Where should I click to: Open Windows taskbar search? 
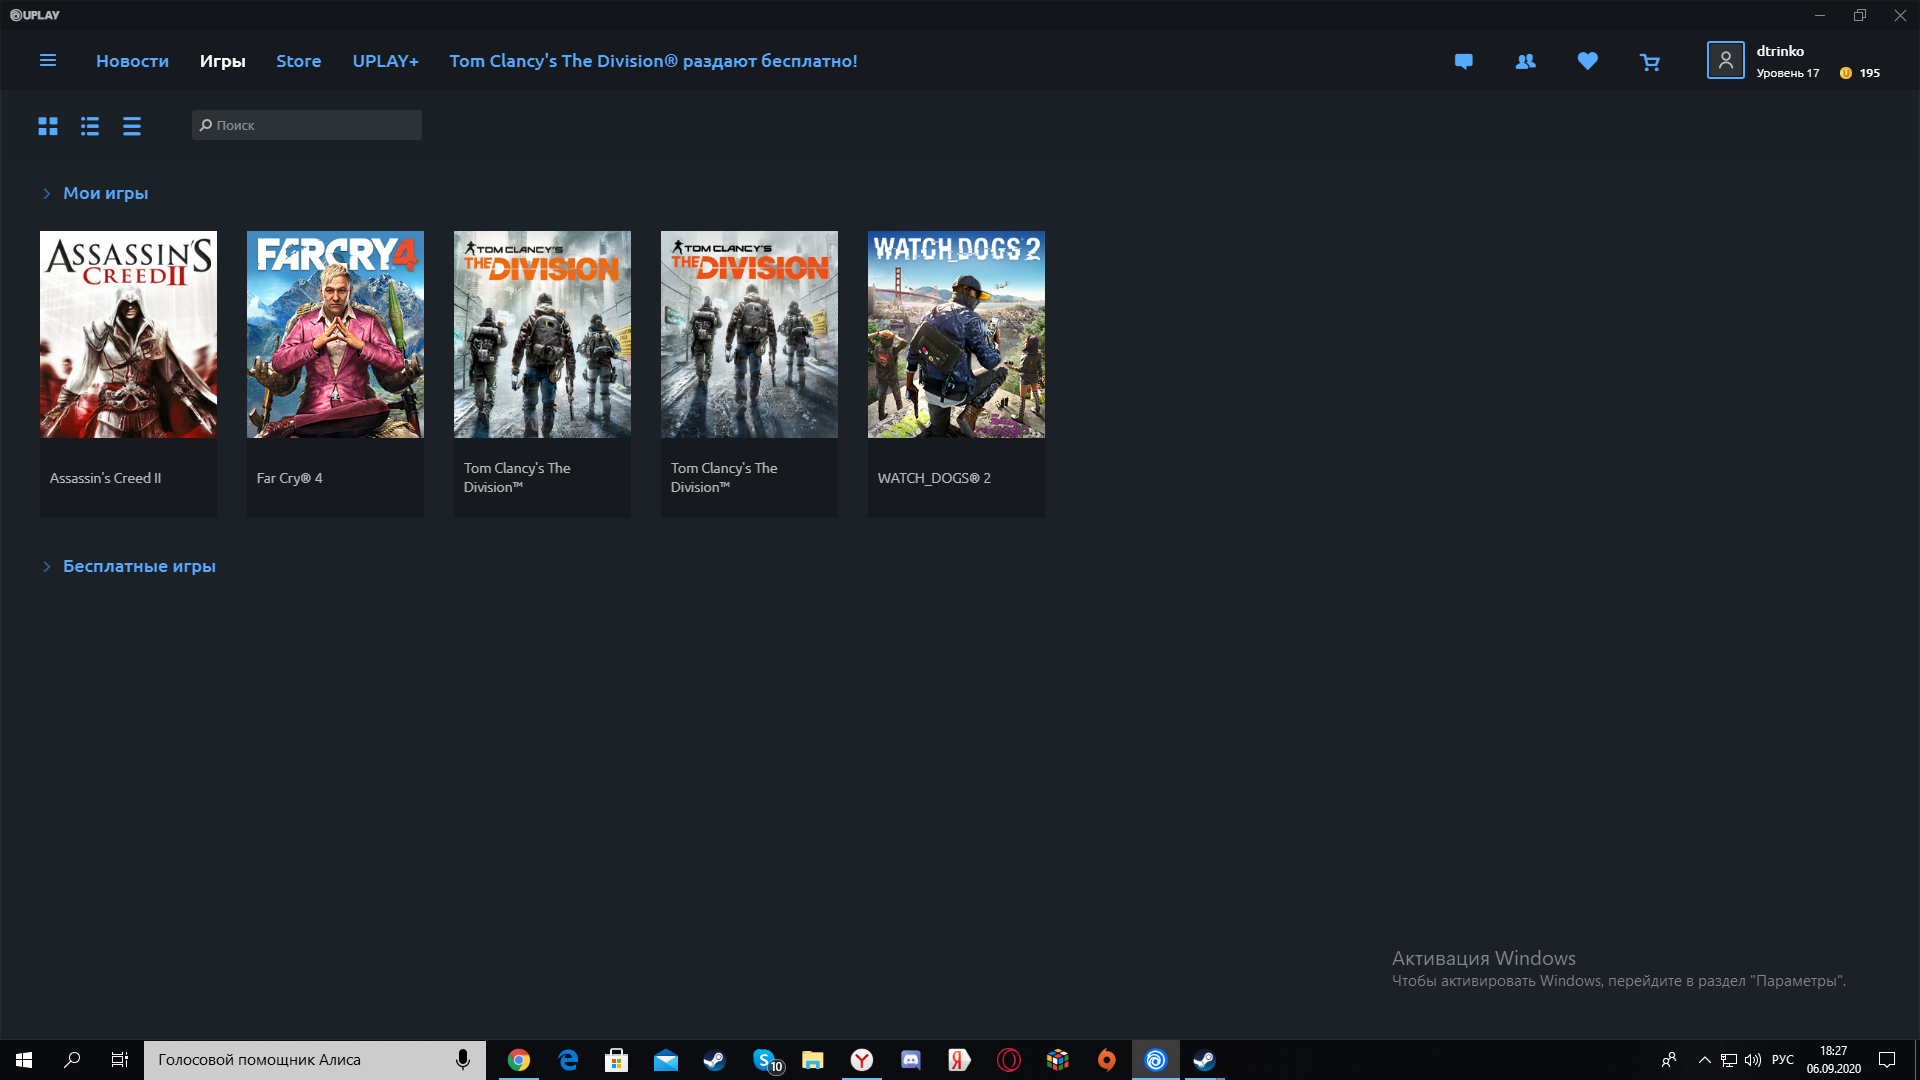coord(72,1060)
